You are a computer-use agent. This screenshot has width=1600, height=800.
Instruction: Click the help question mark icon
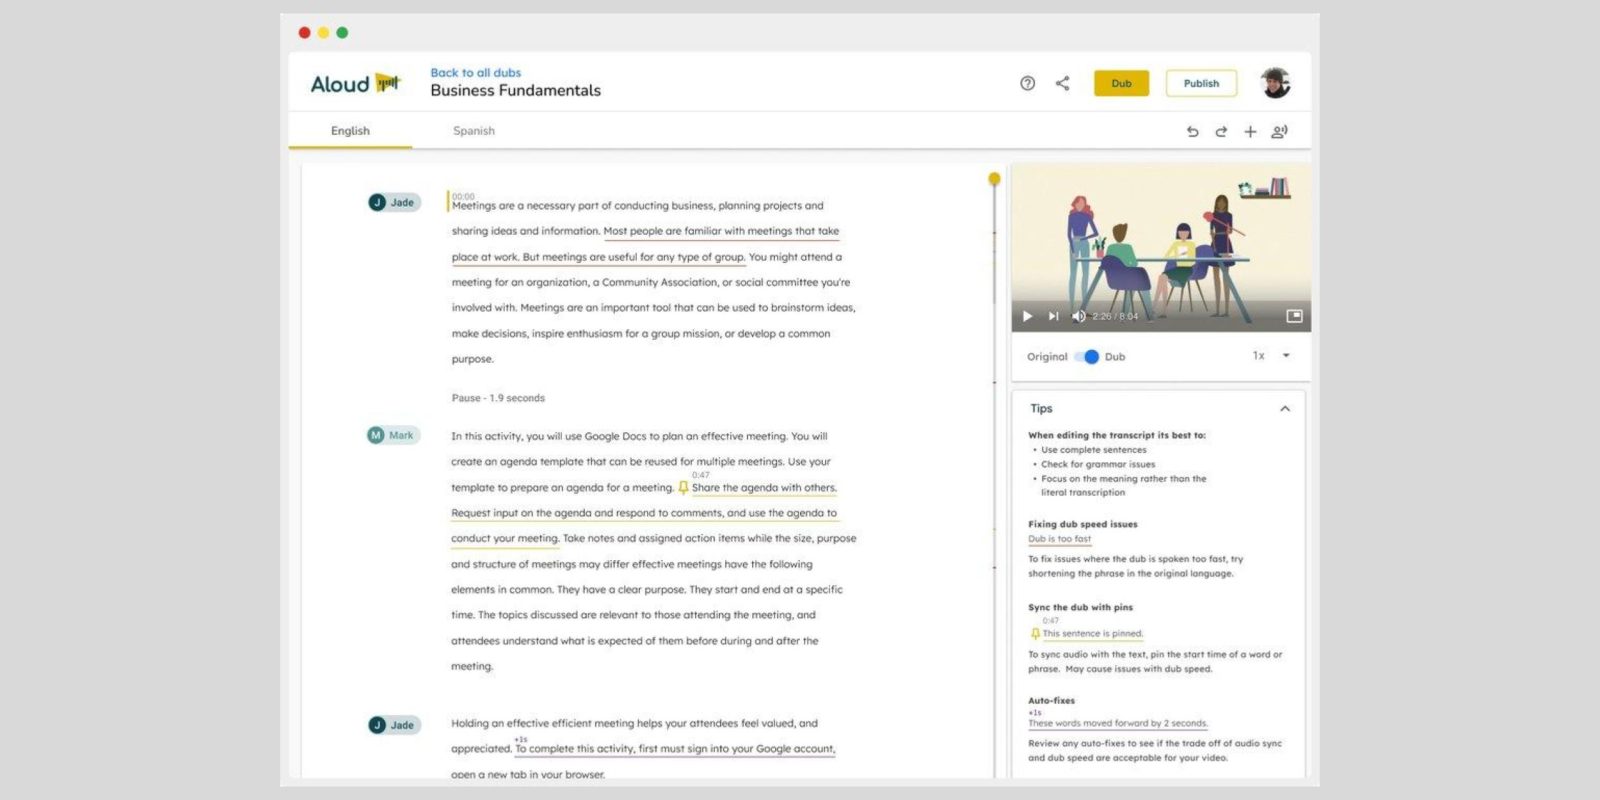click(x=1027, y=83)
